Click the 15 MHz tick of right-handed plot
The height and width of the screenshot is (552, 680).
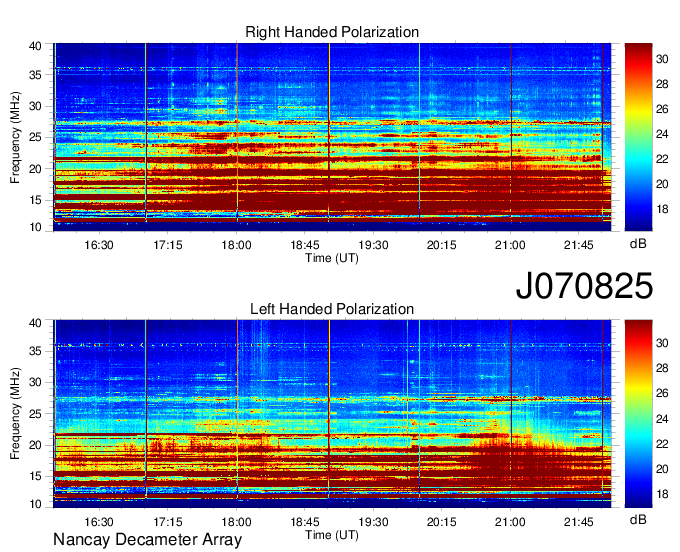35,200
